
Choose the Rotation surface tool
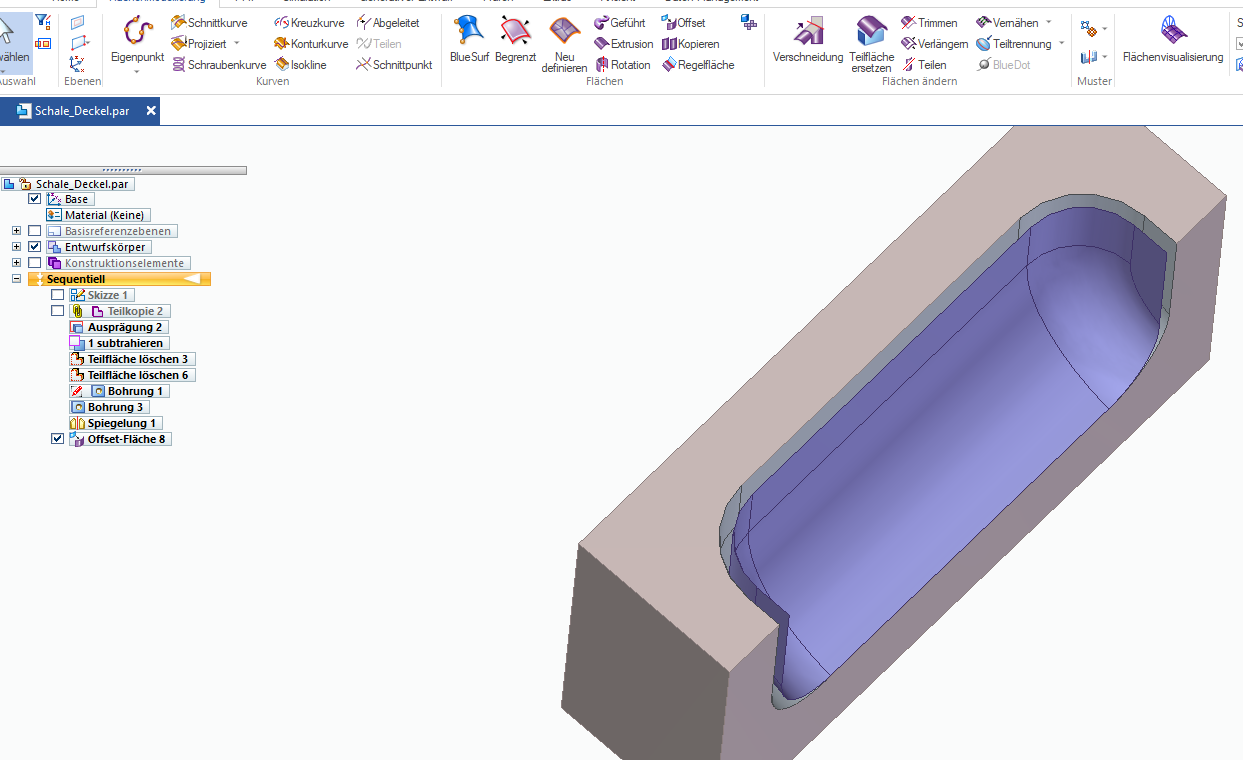(x=622, y=65)
